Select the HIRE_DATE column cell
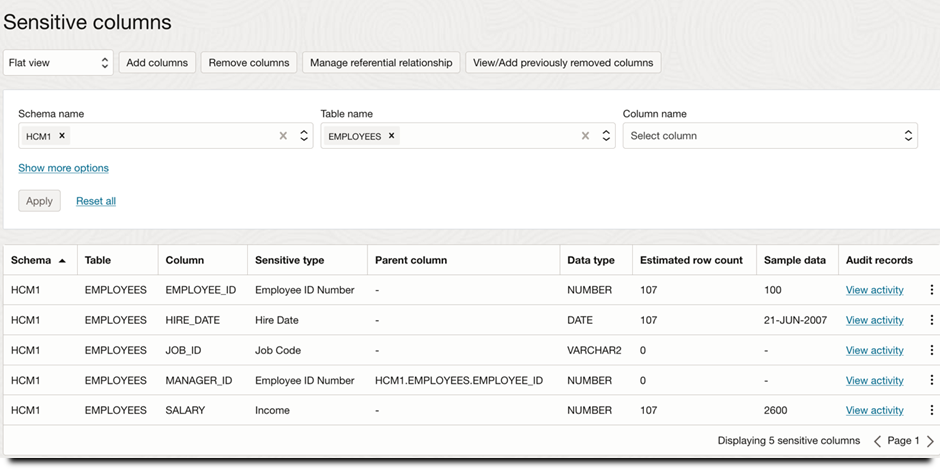Screen dimensions: 940x471 (x=192, y=320)
